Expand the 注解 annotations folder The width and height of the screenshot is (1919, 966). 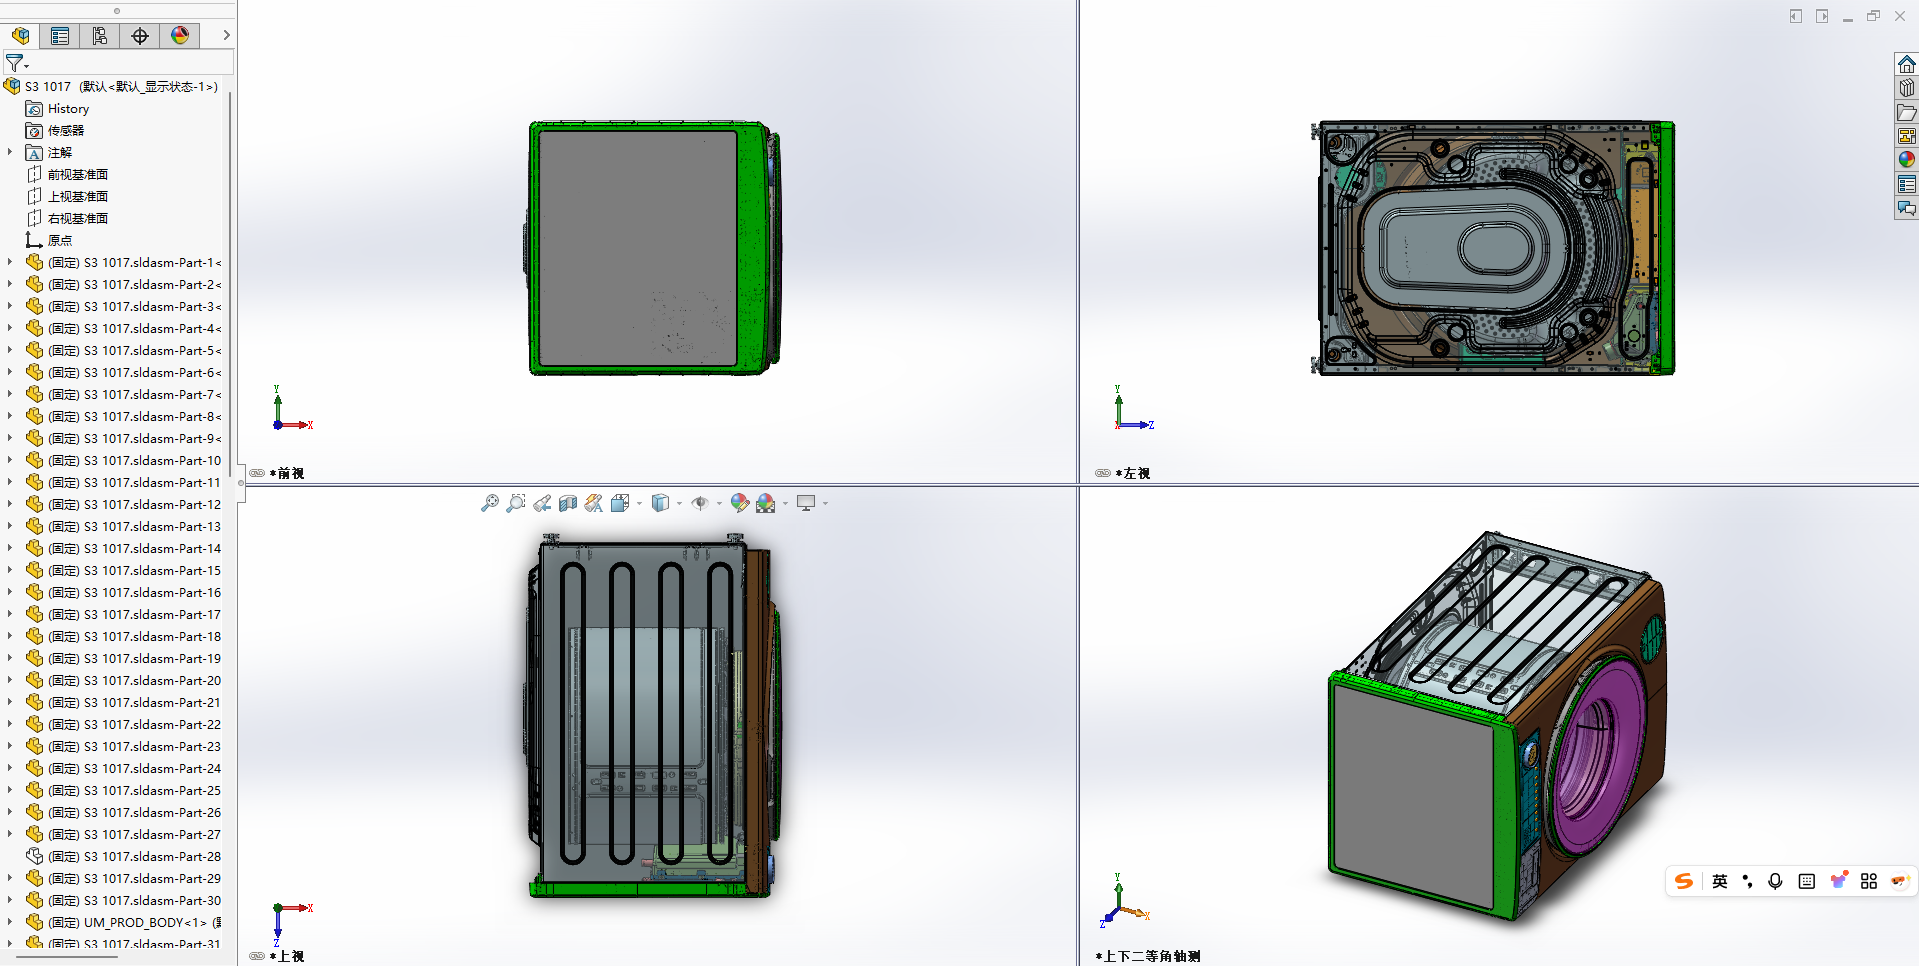10,152
